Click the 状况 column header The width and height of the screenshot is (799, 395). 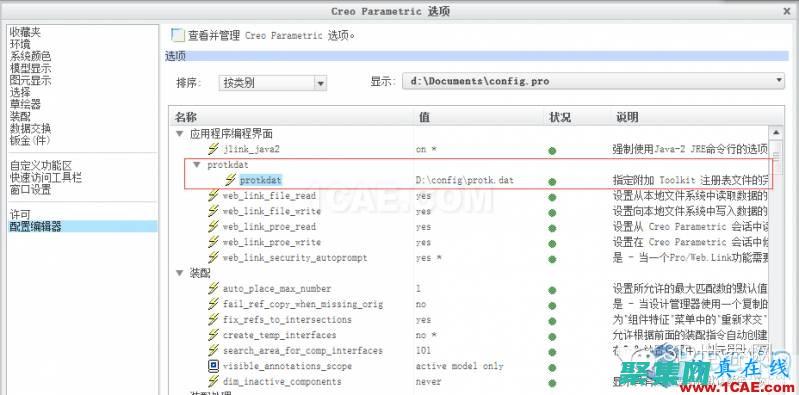tap(560, 117)
